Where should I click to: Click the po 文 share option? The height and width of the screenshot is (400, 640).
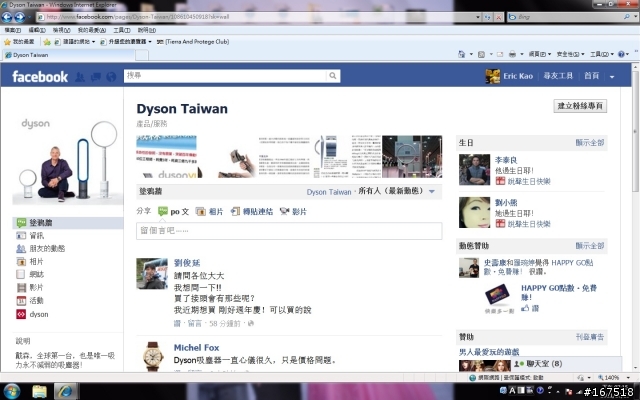tap(173, 211)
